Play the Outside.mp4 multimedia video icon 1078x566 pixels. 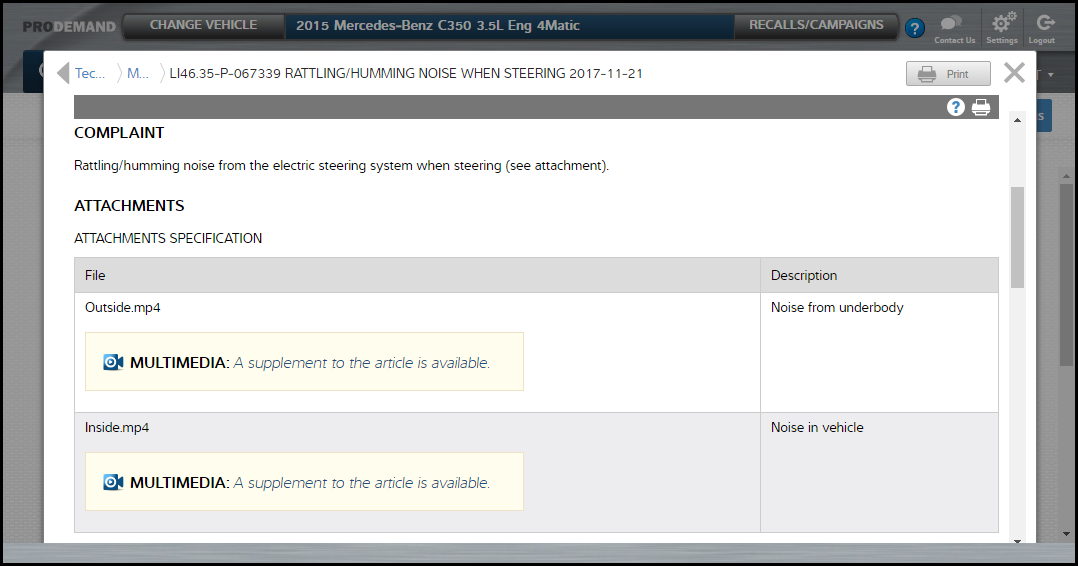click(113, 362)
